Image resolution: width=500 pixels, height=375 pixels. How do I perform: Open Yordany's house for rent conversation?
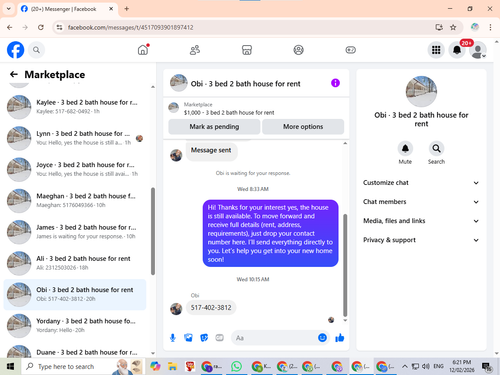click(75, 325)
